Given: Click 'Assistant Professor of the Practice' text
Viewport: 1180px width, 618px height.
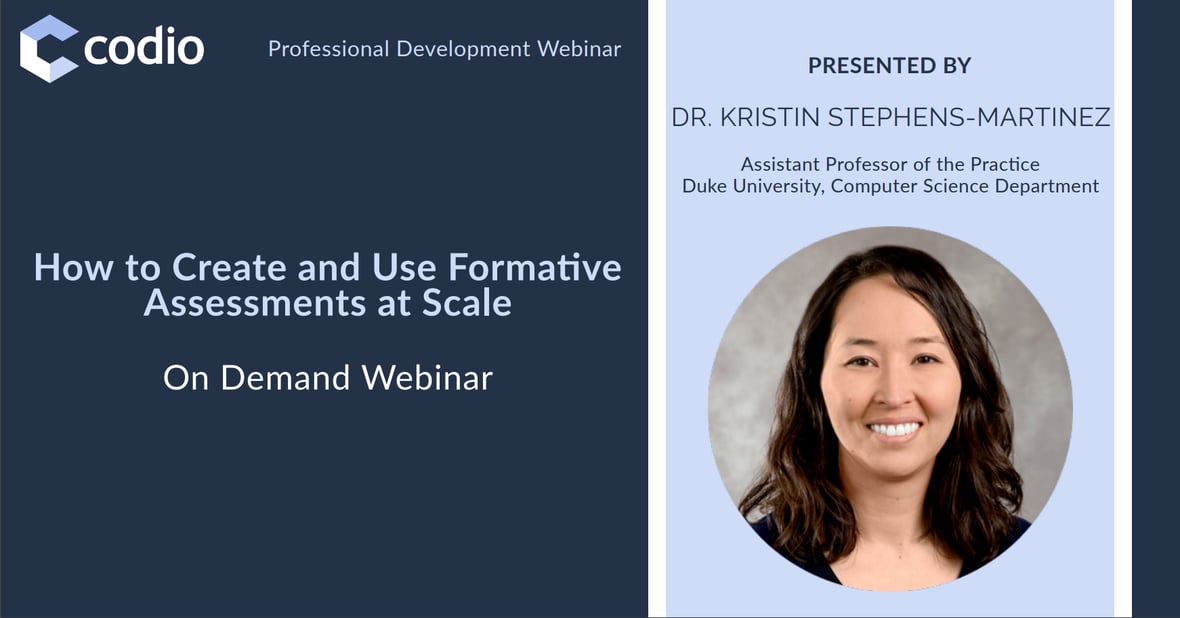Looking at the screenshot, I should pyautogui.click(x=890, y=164).
